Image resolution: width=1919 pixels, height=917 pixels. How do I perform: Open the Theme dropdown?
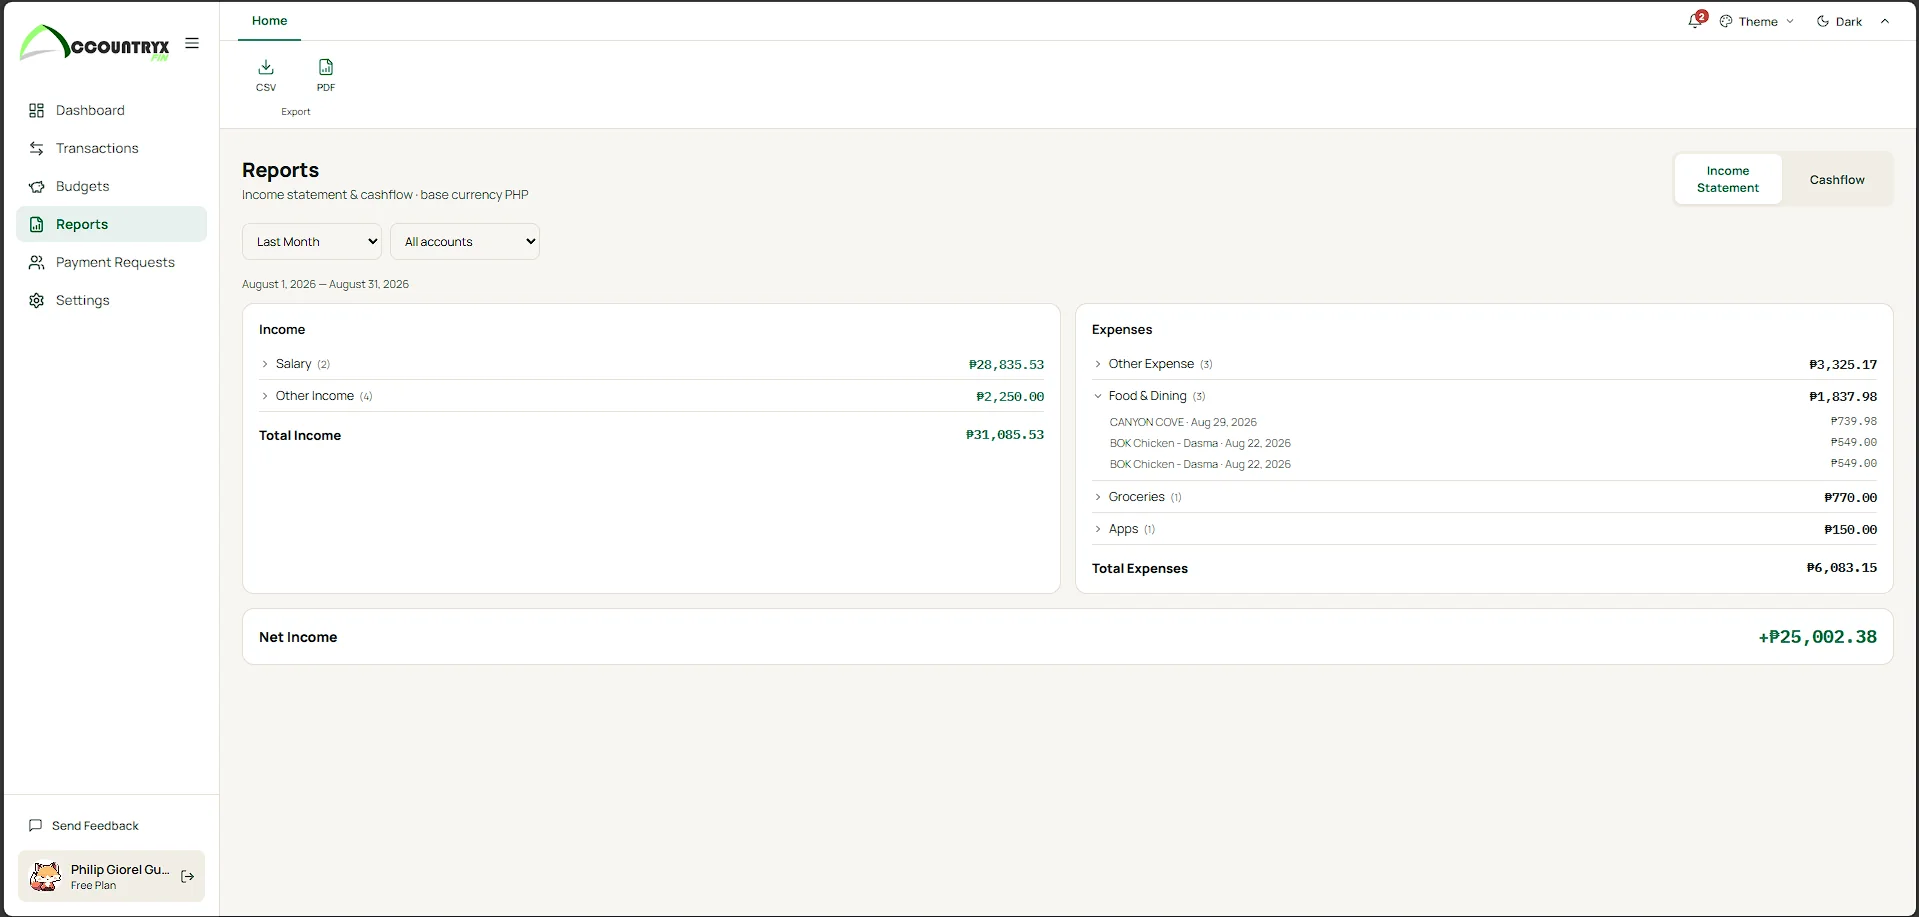1757,21
